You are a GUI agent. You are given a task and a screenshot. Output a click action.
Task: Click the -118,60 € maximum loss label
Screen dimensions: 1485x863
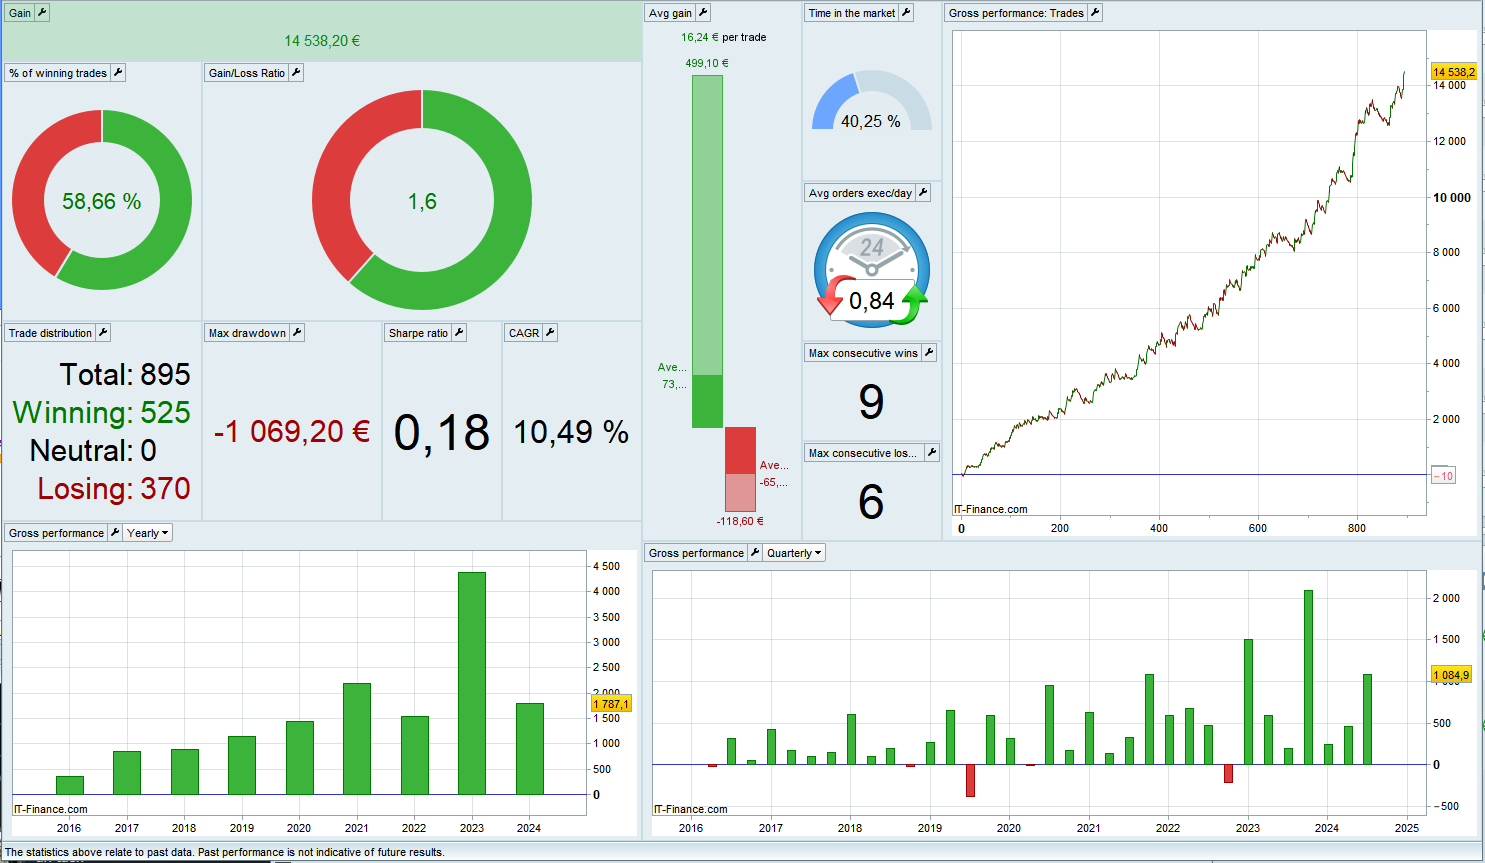coord(740,521)
